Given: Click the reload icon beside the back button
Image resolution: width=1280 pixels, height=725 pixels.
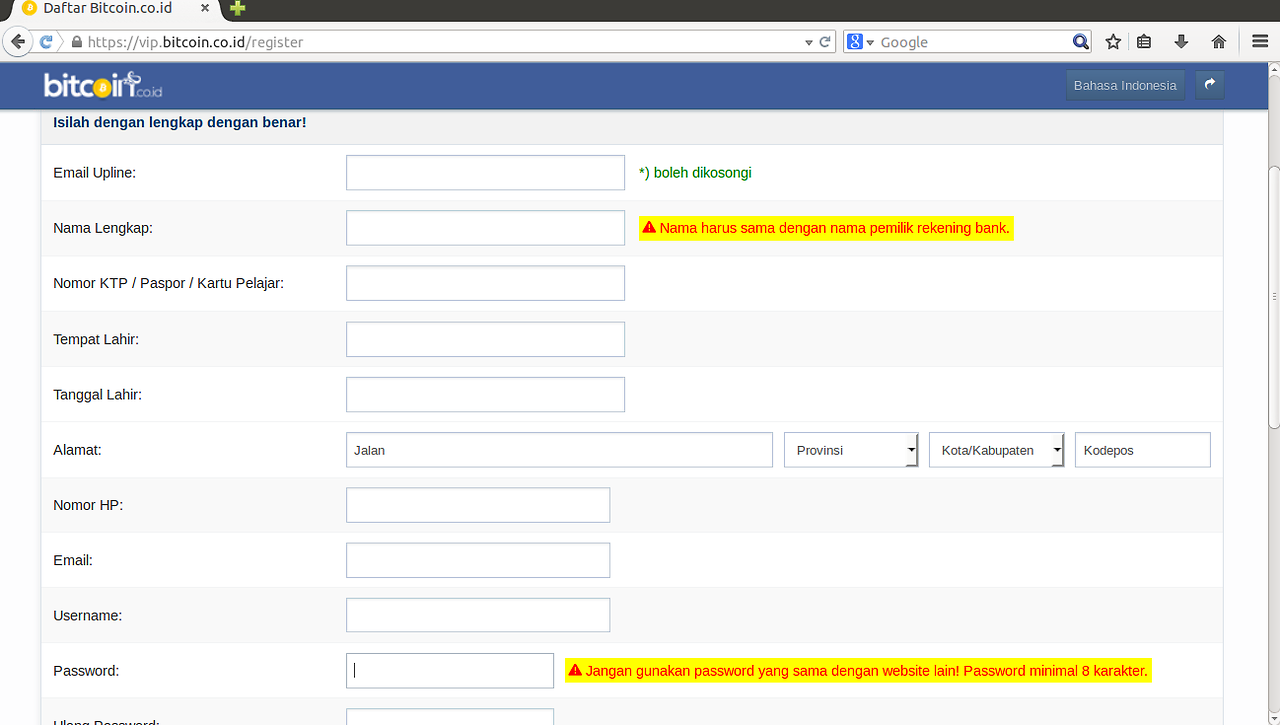Looking at the screenshot, I should pyautogui.click(x=46, y=42).
